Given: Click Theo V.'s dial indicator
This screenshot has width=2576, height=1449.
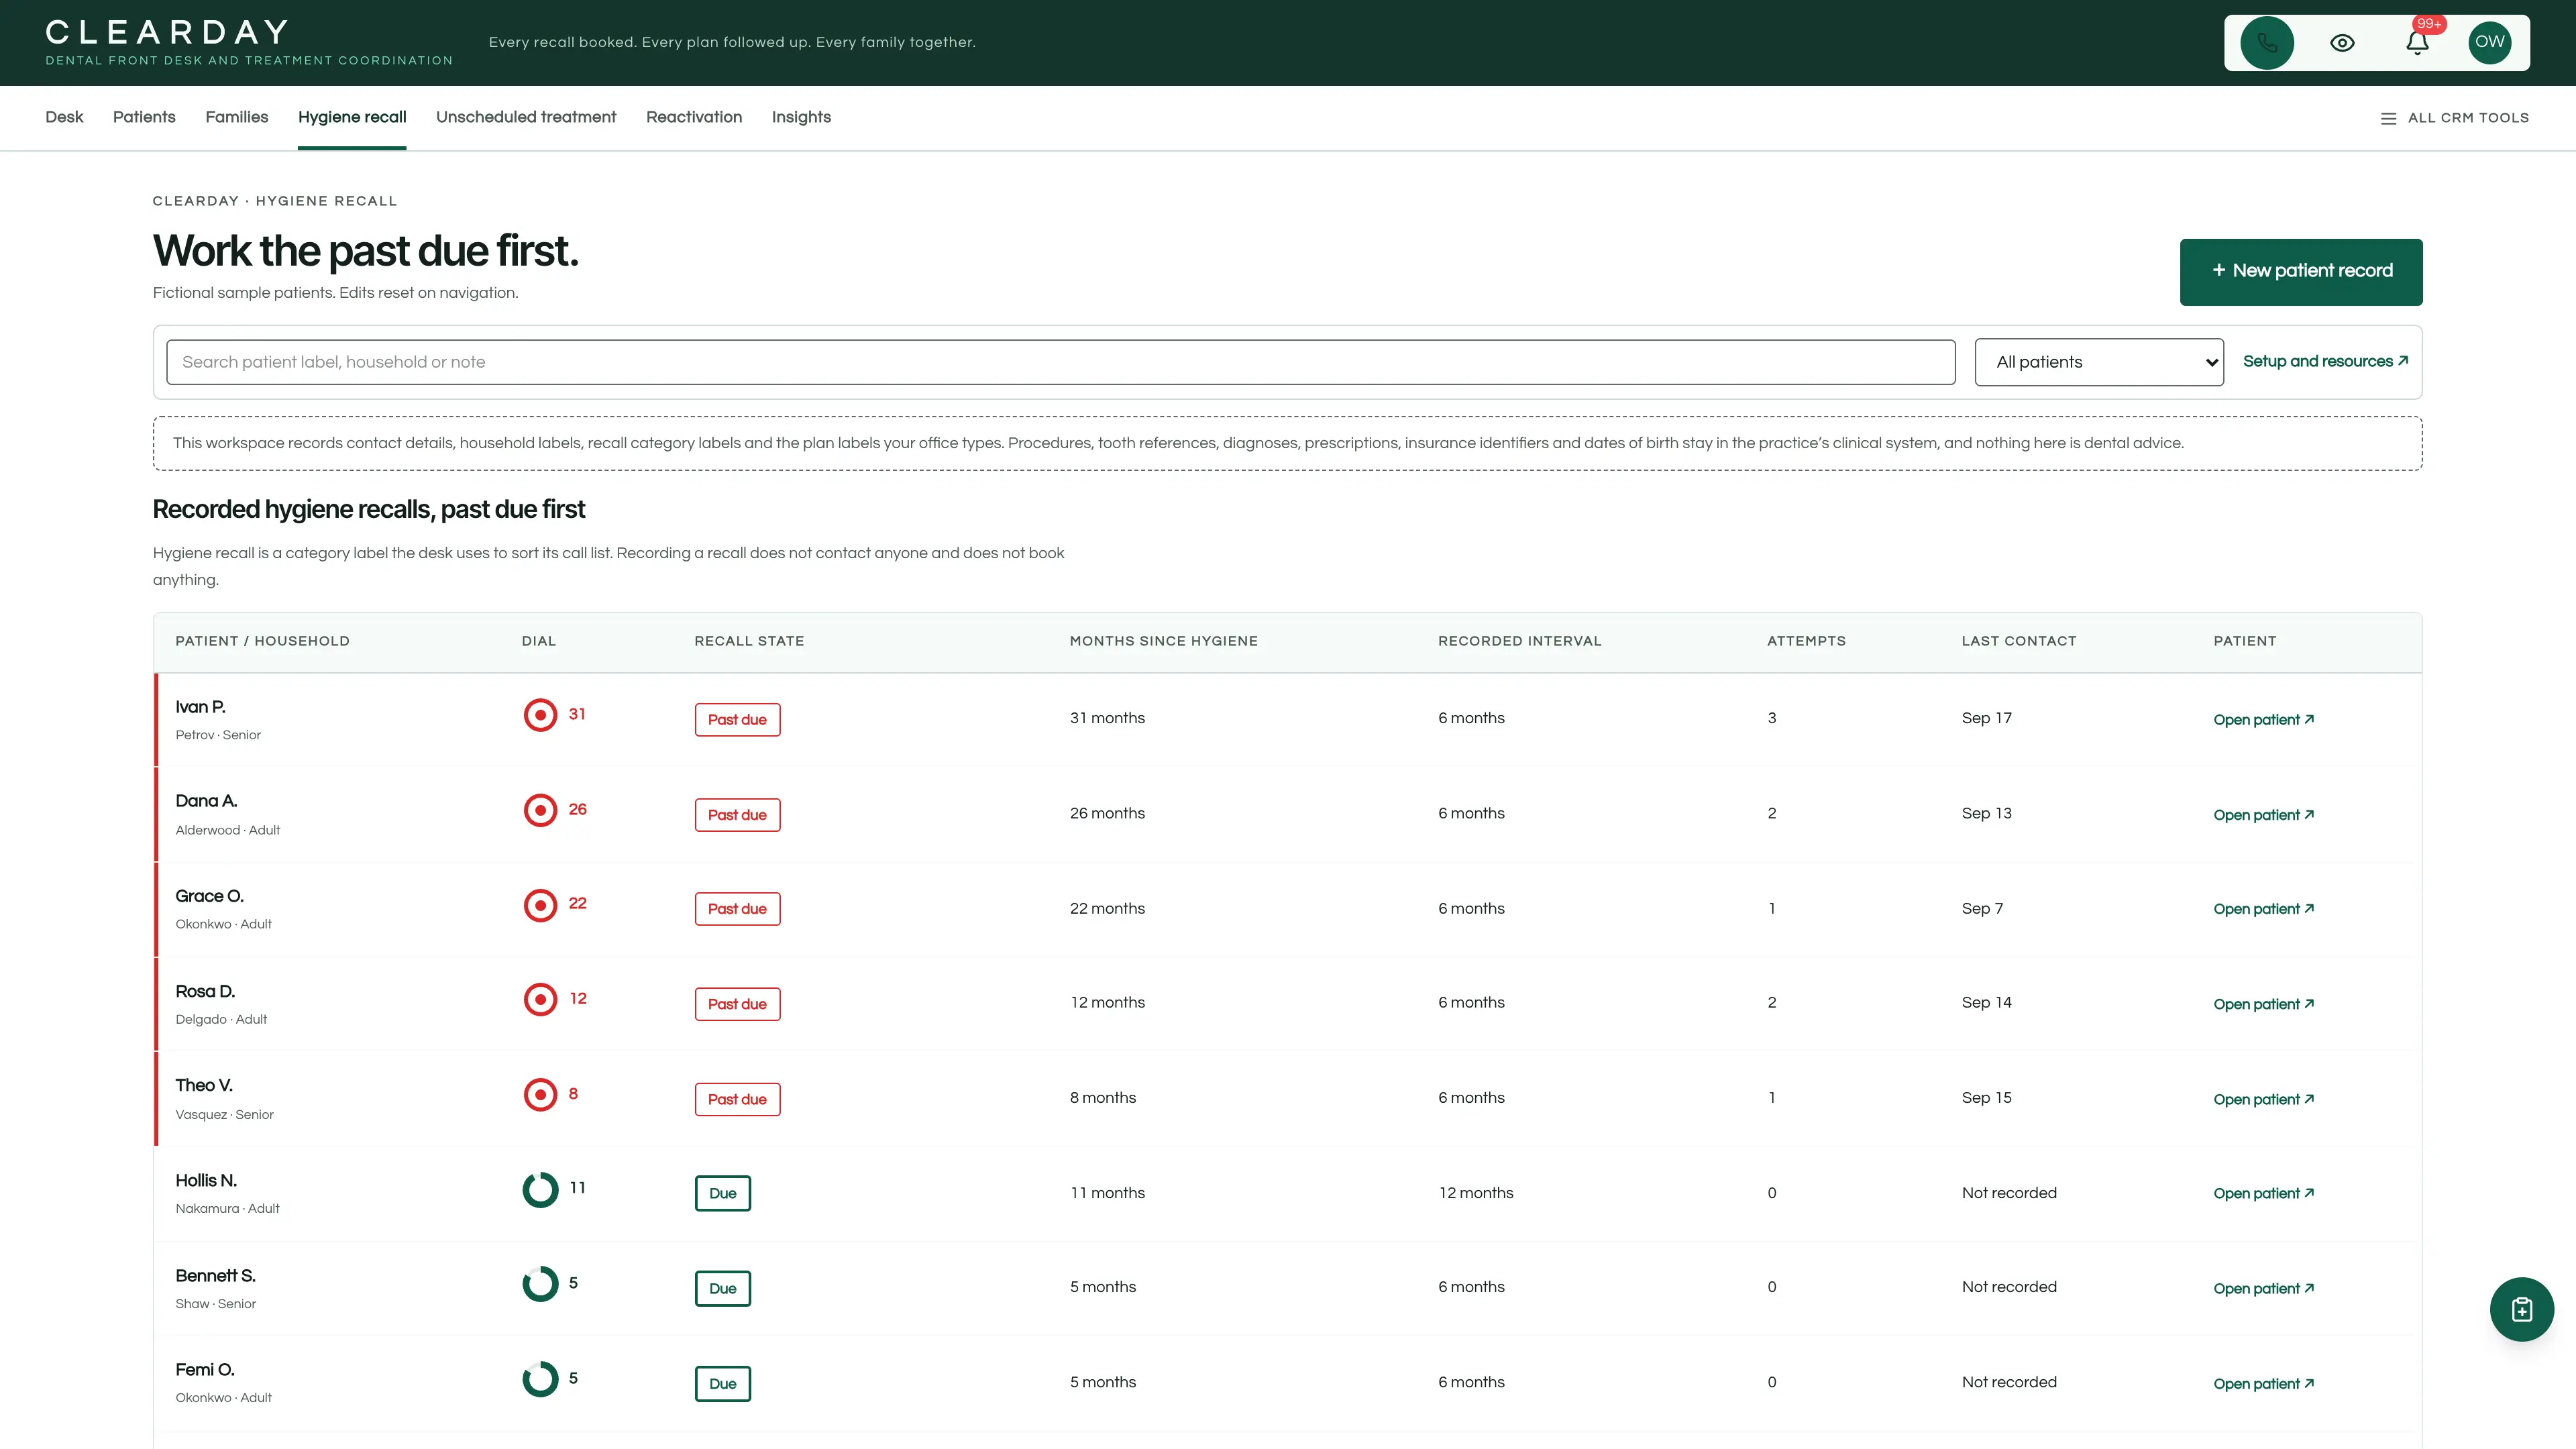Looking at the screenshot, I should [x=540, y=1094].
